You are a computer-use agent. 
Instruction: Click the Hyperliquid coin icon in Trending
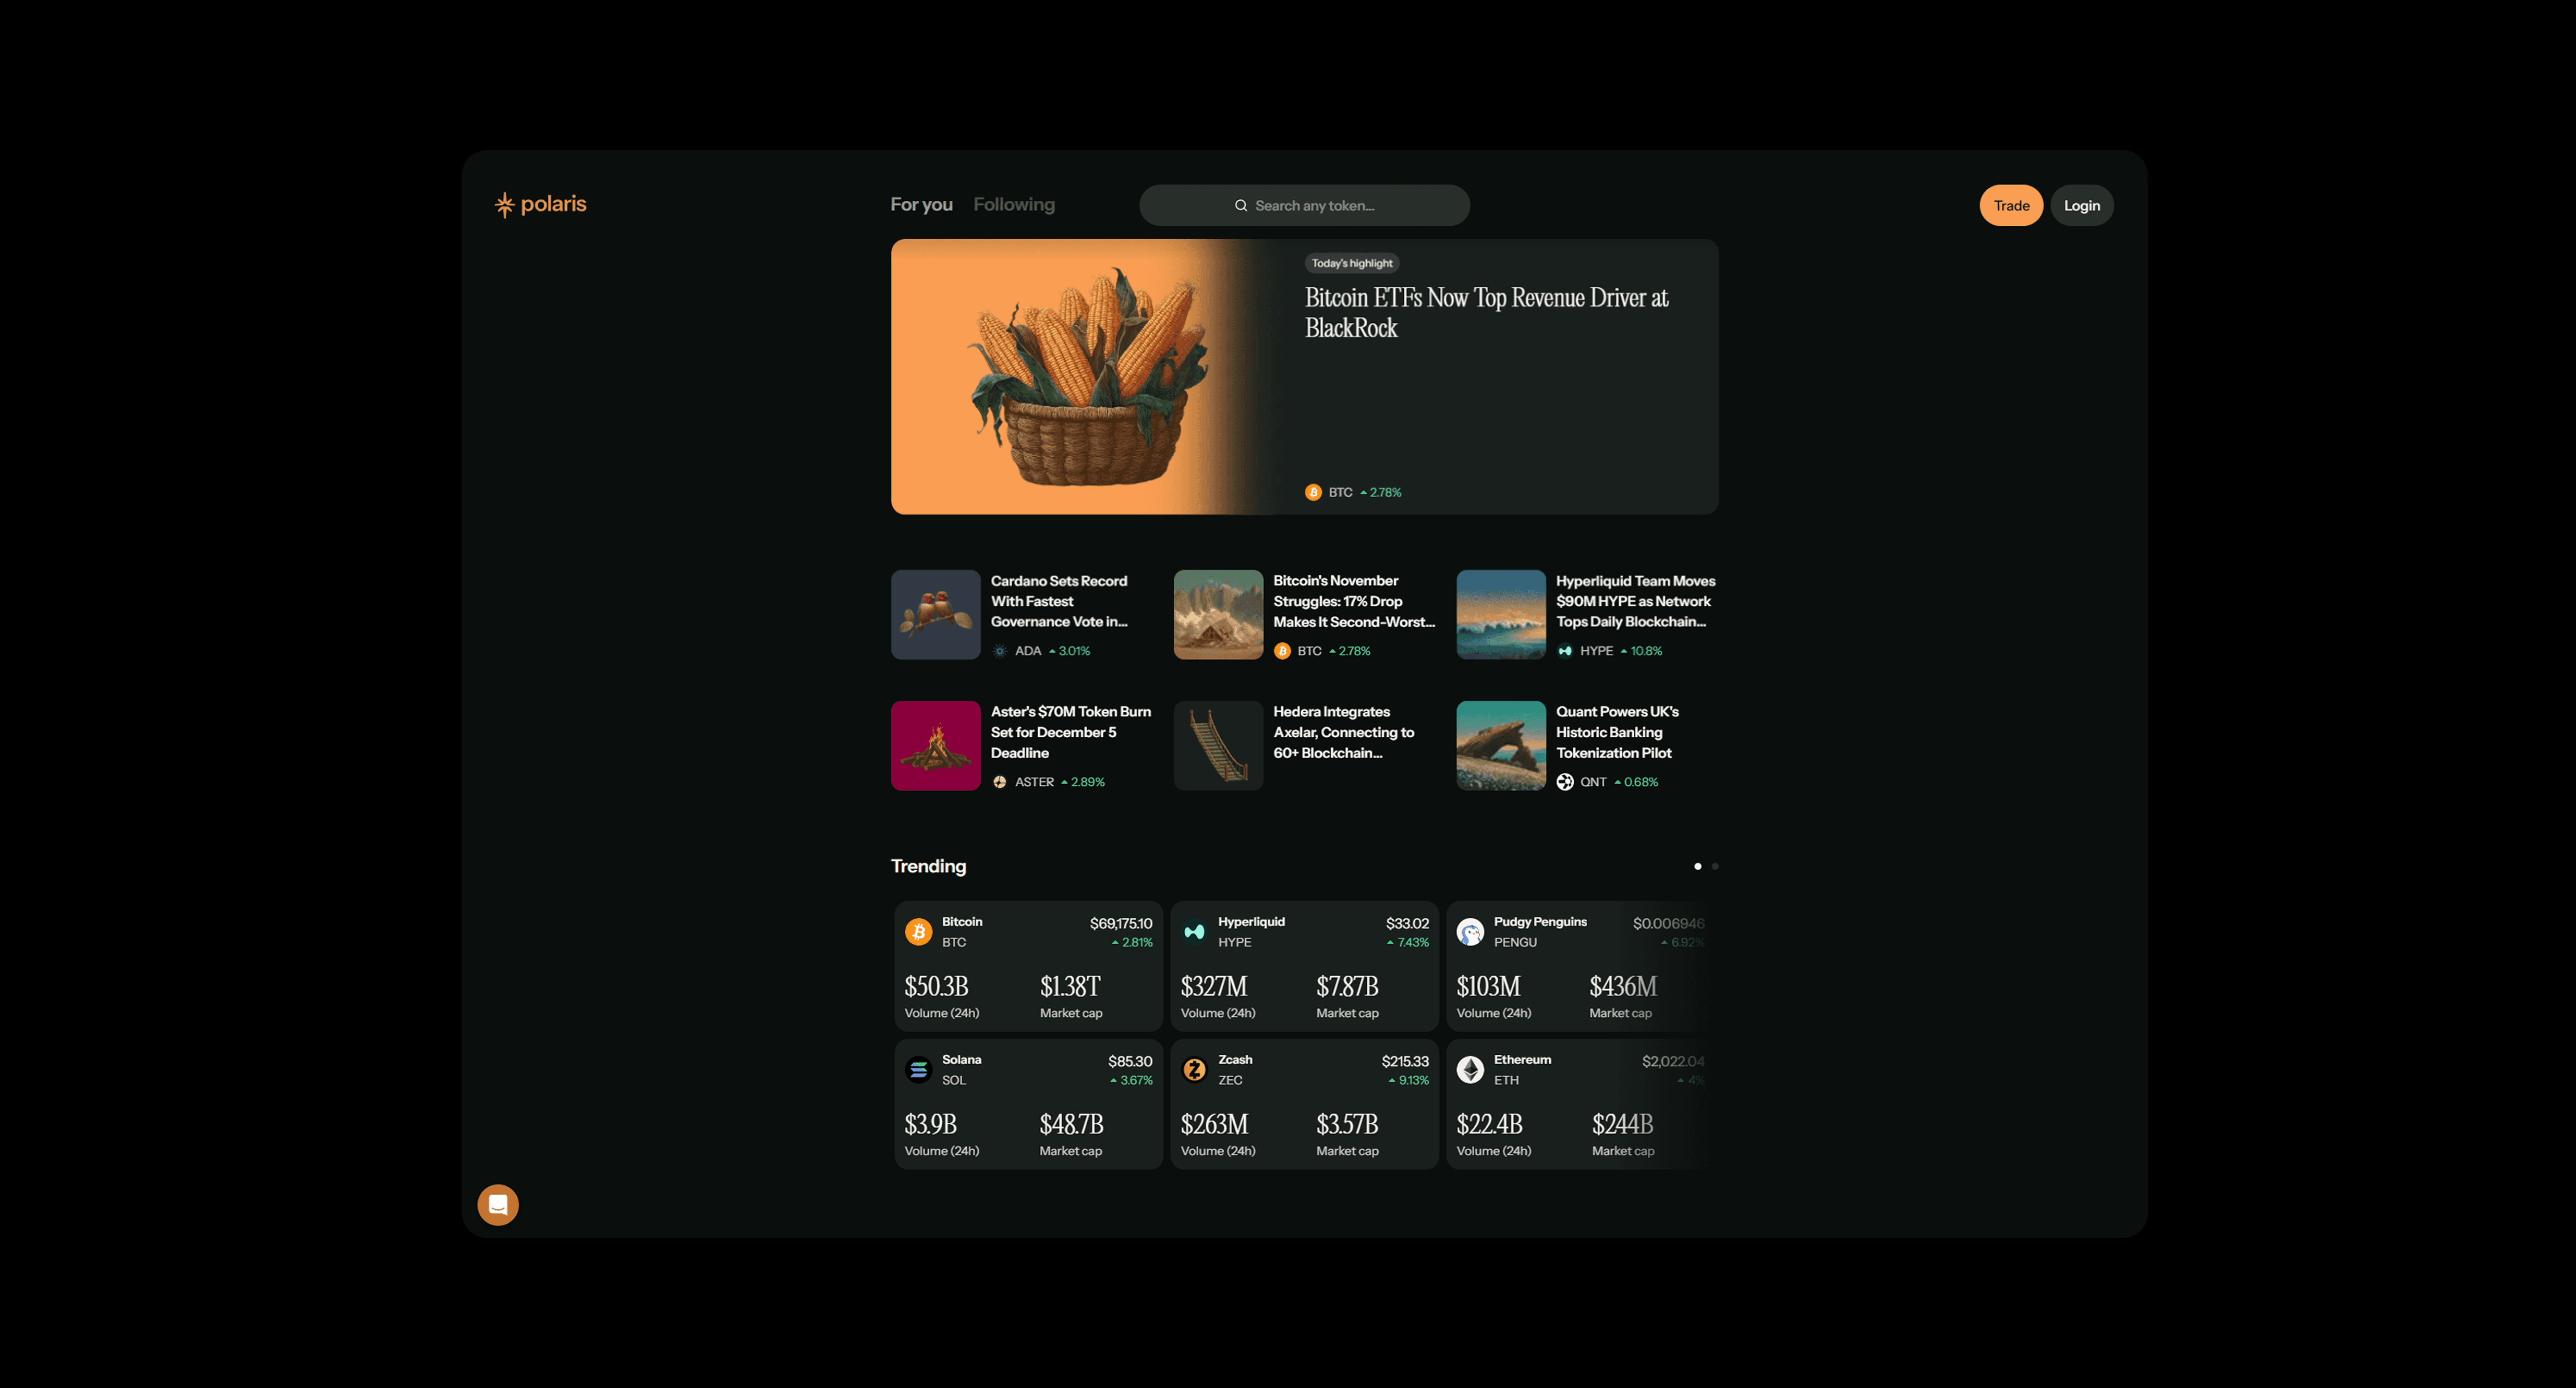[x=1194, y=932]
